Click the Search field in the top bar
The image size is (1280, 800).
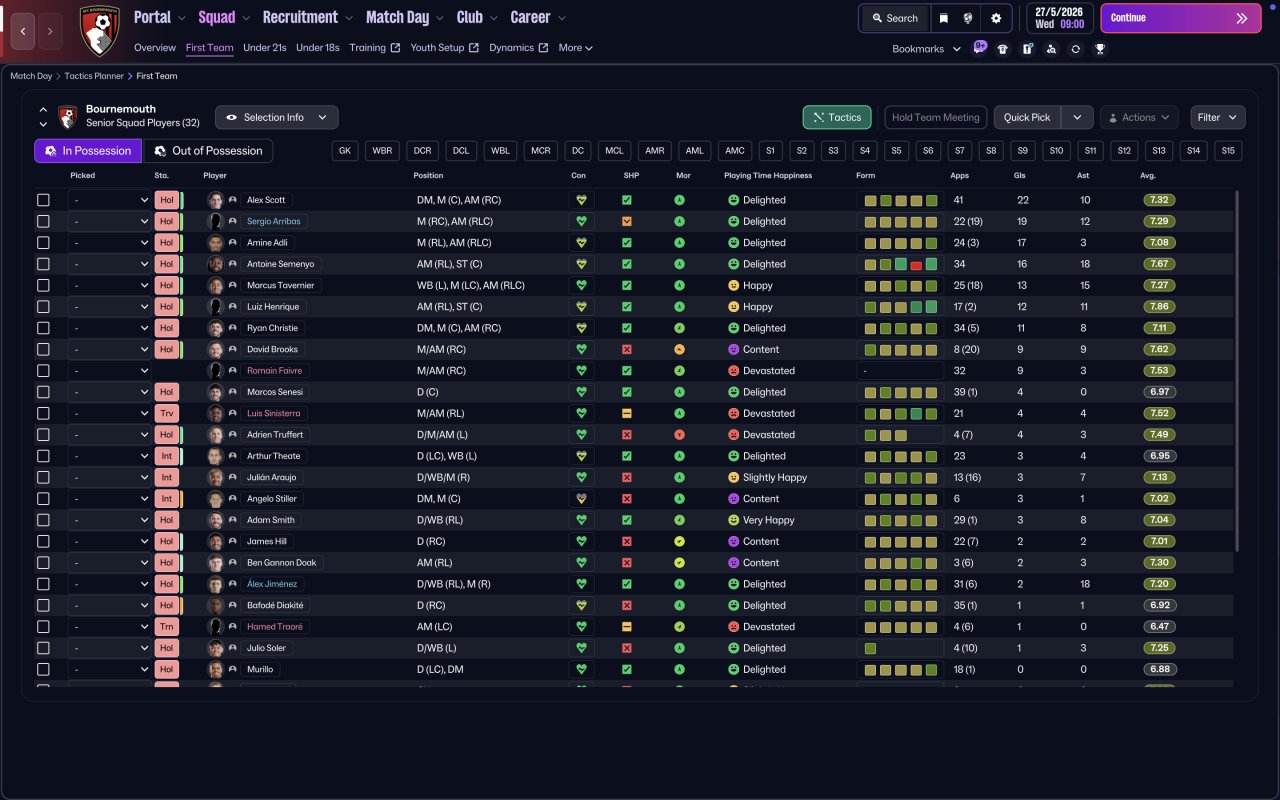[x=894, y=18]
